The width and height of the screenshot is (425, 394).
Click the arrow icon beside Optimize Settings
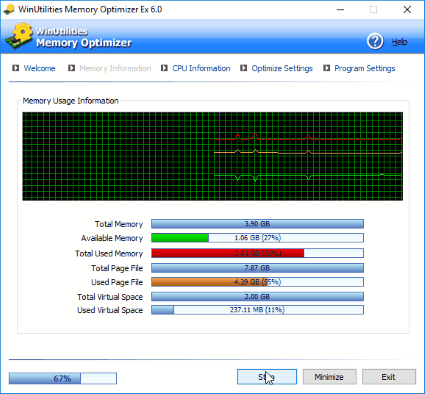coord(244,68)
